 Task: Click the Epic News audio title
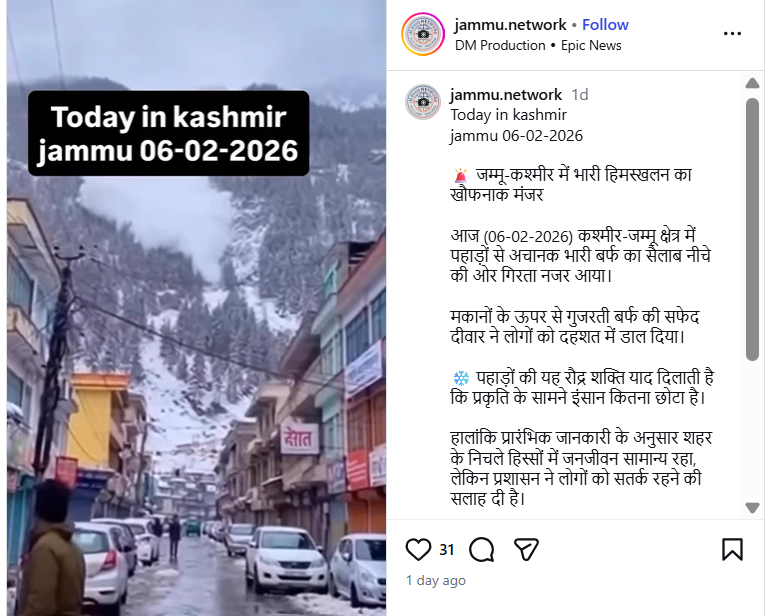click(x=591, y=45)
